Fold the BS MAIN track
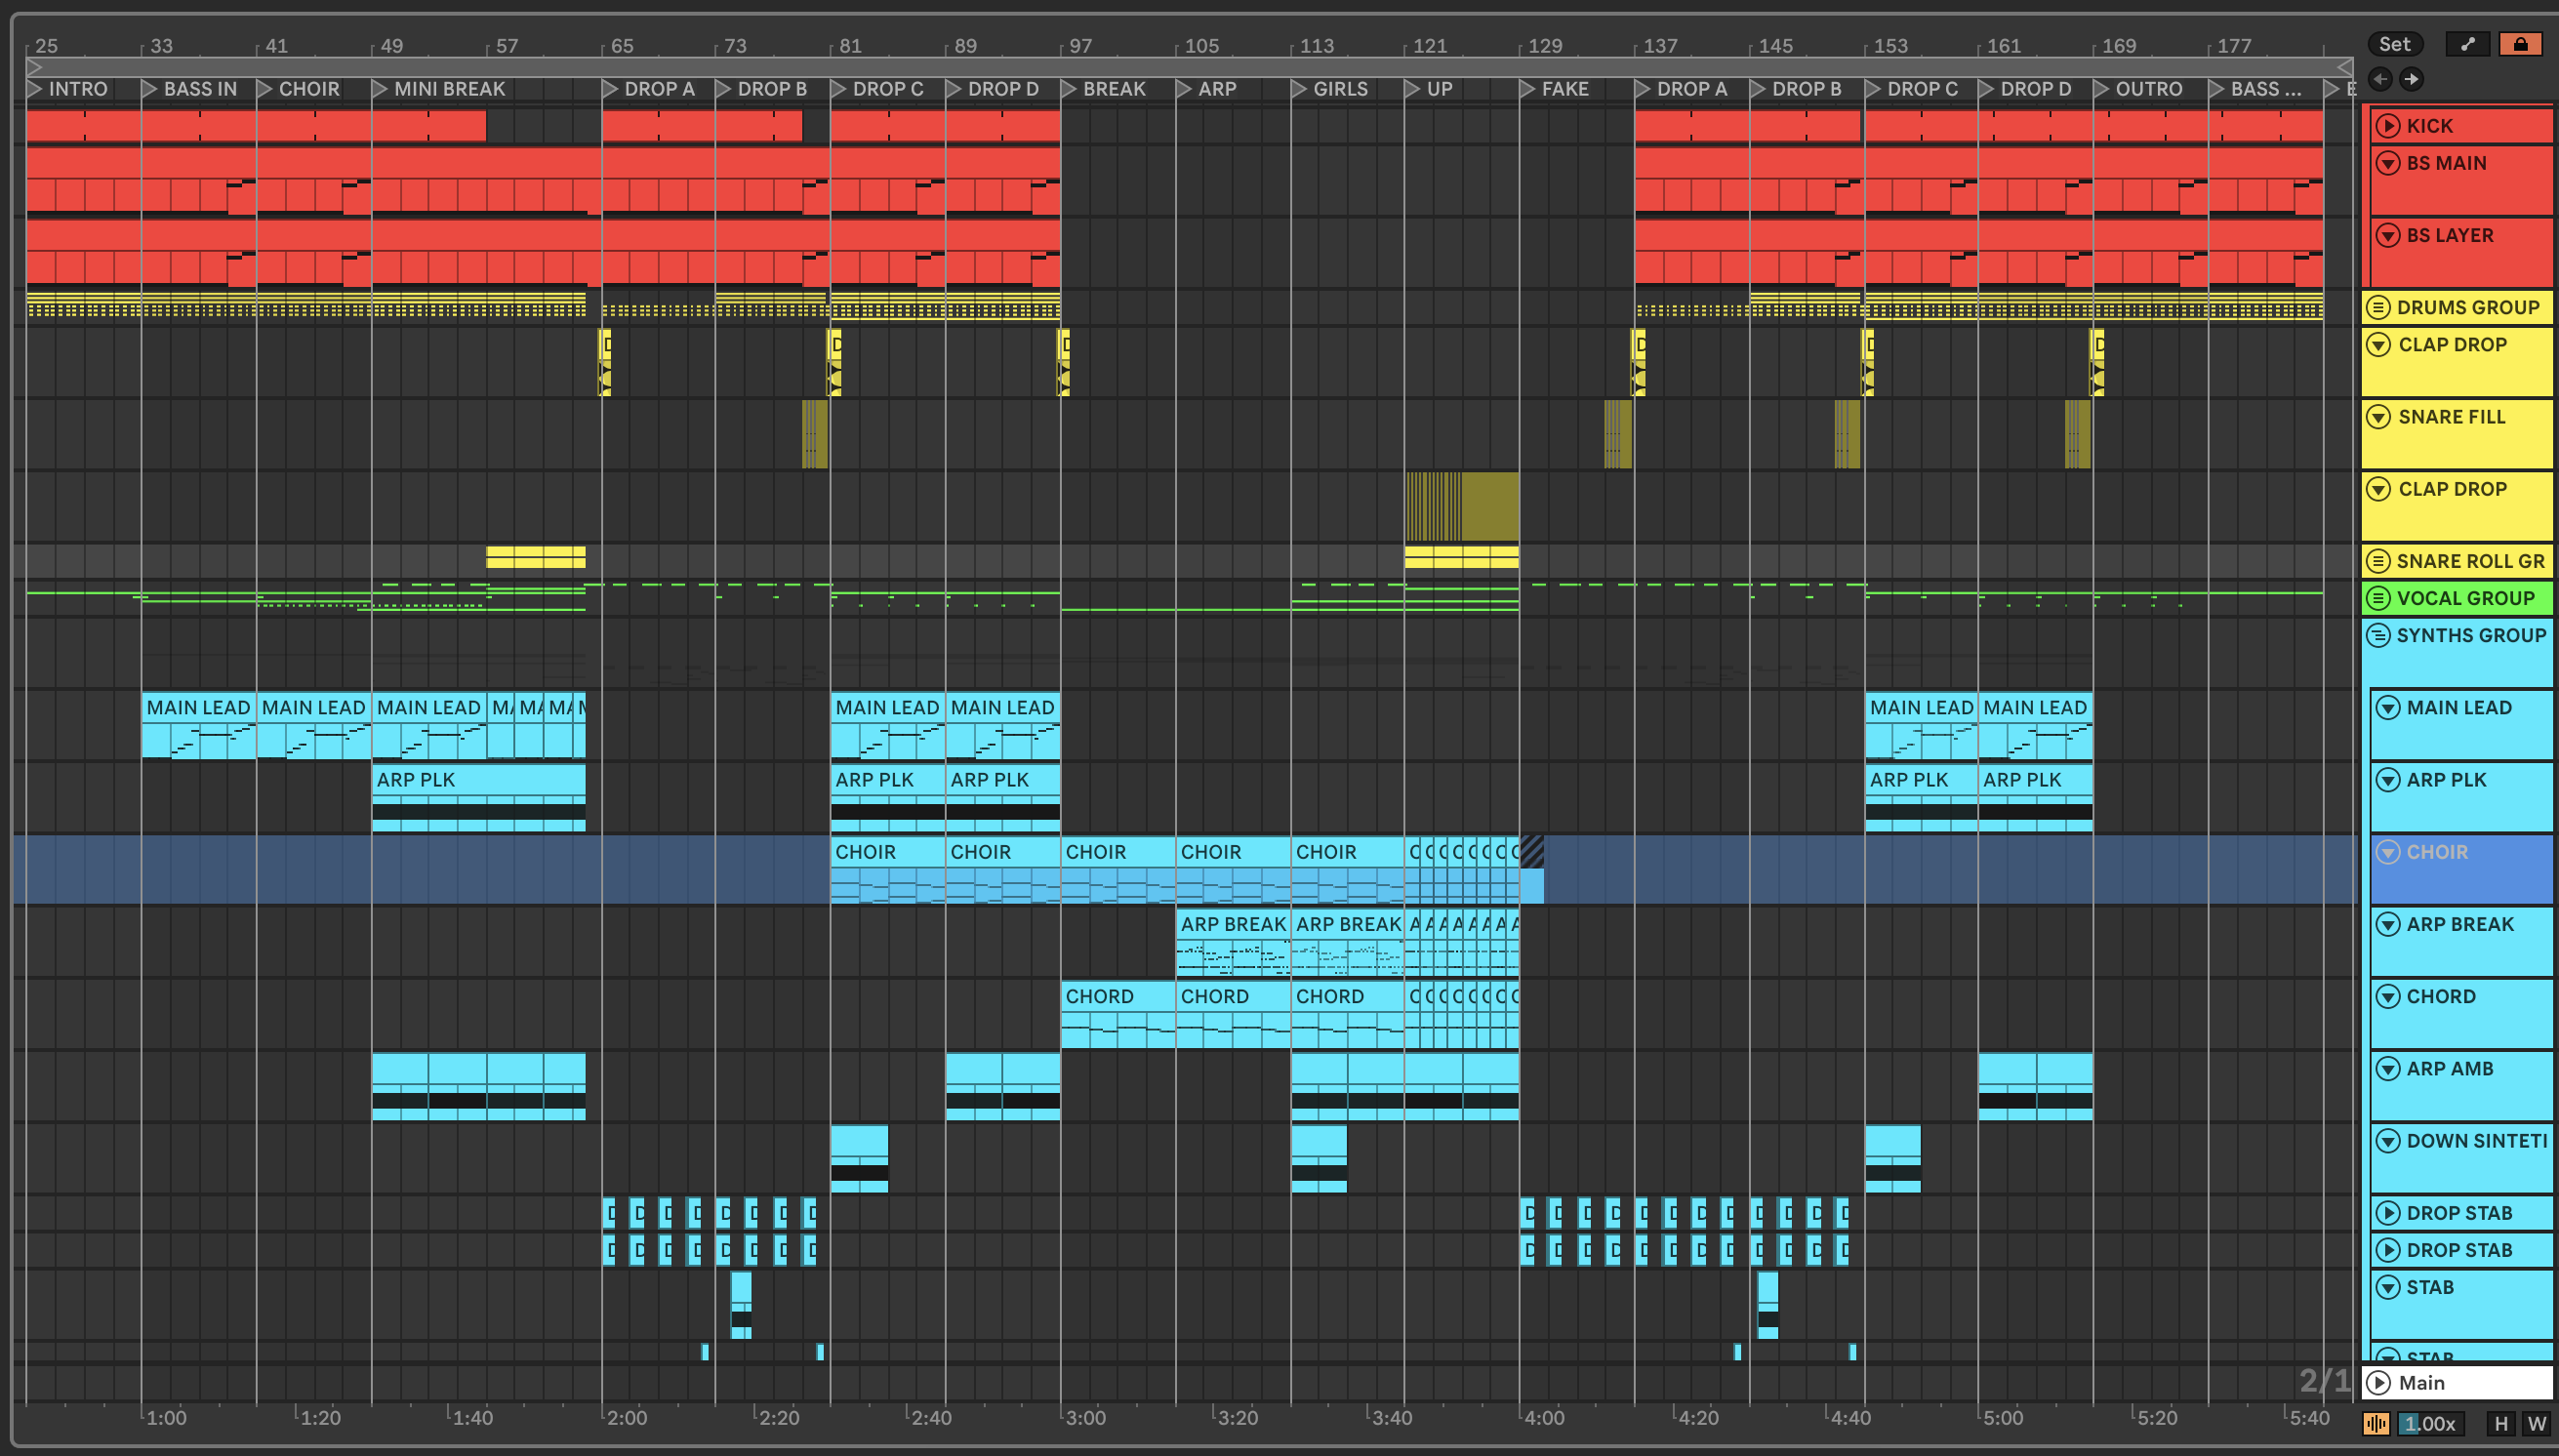2559x1456 pixels. 2388,163
